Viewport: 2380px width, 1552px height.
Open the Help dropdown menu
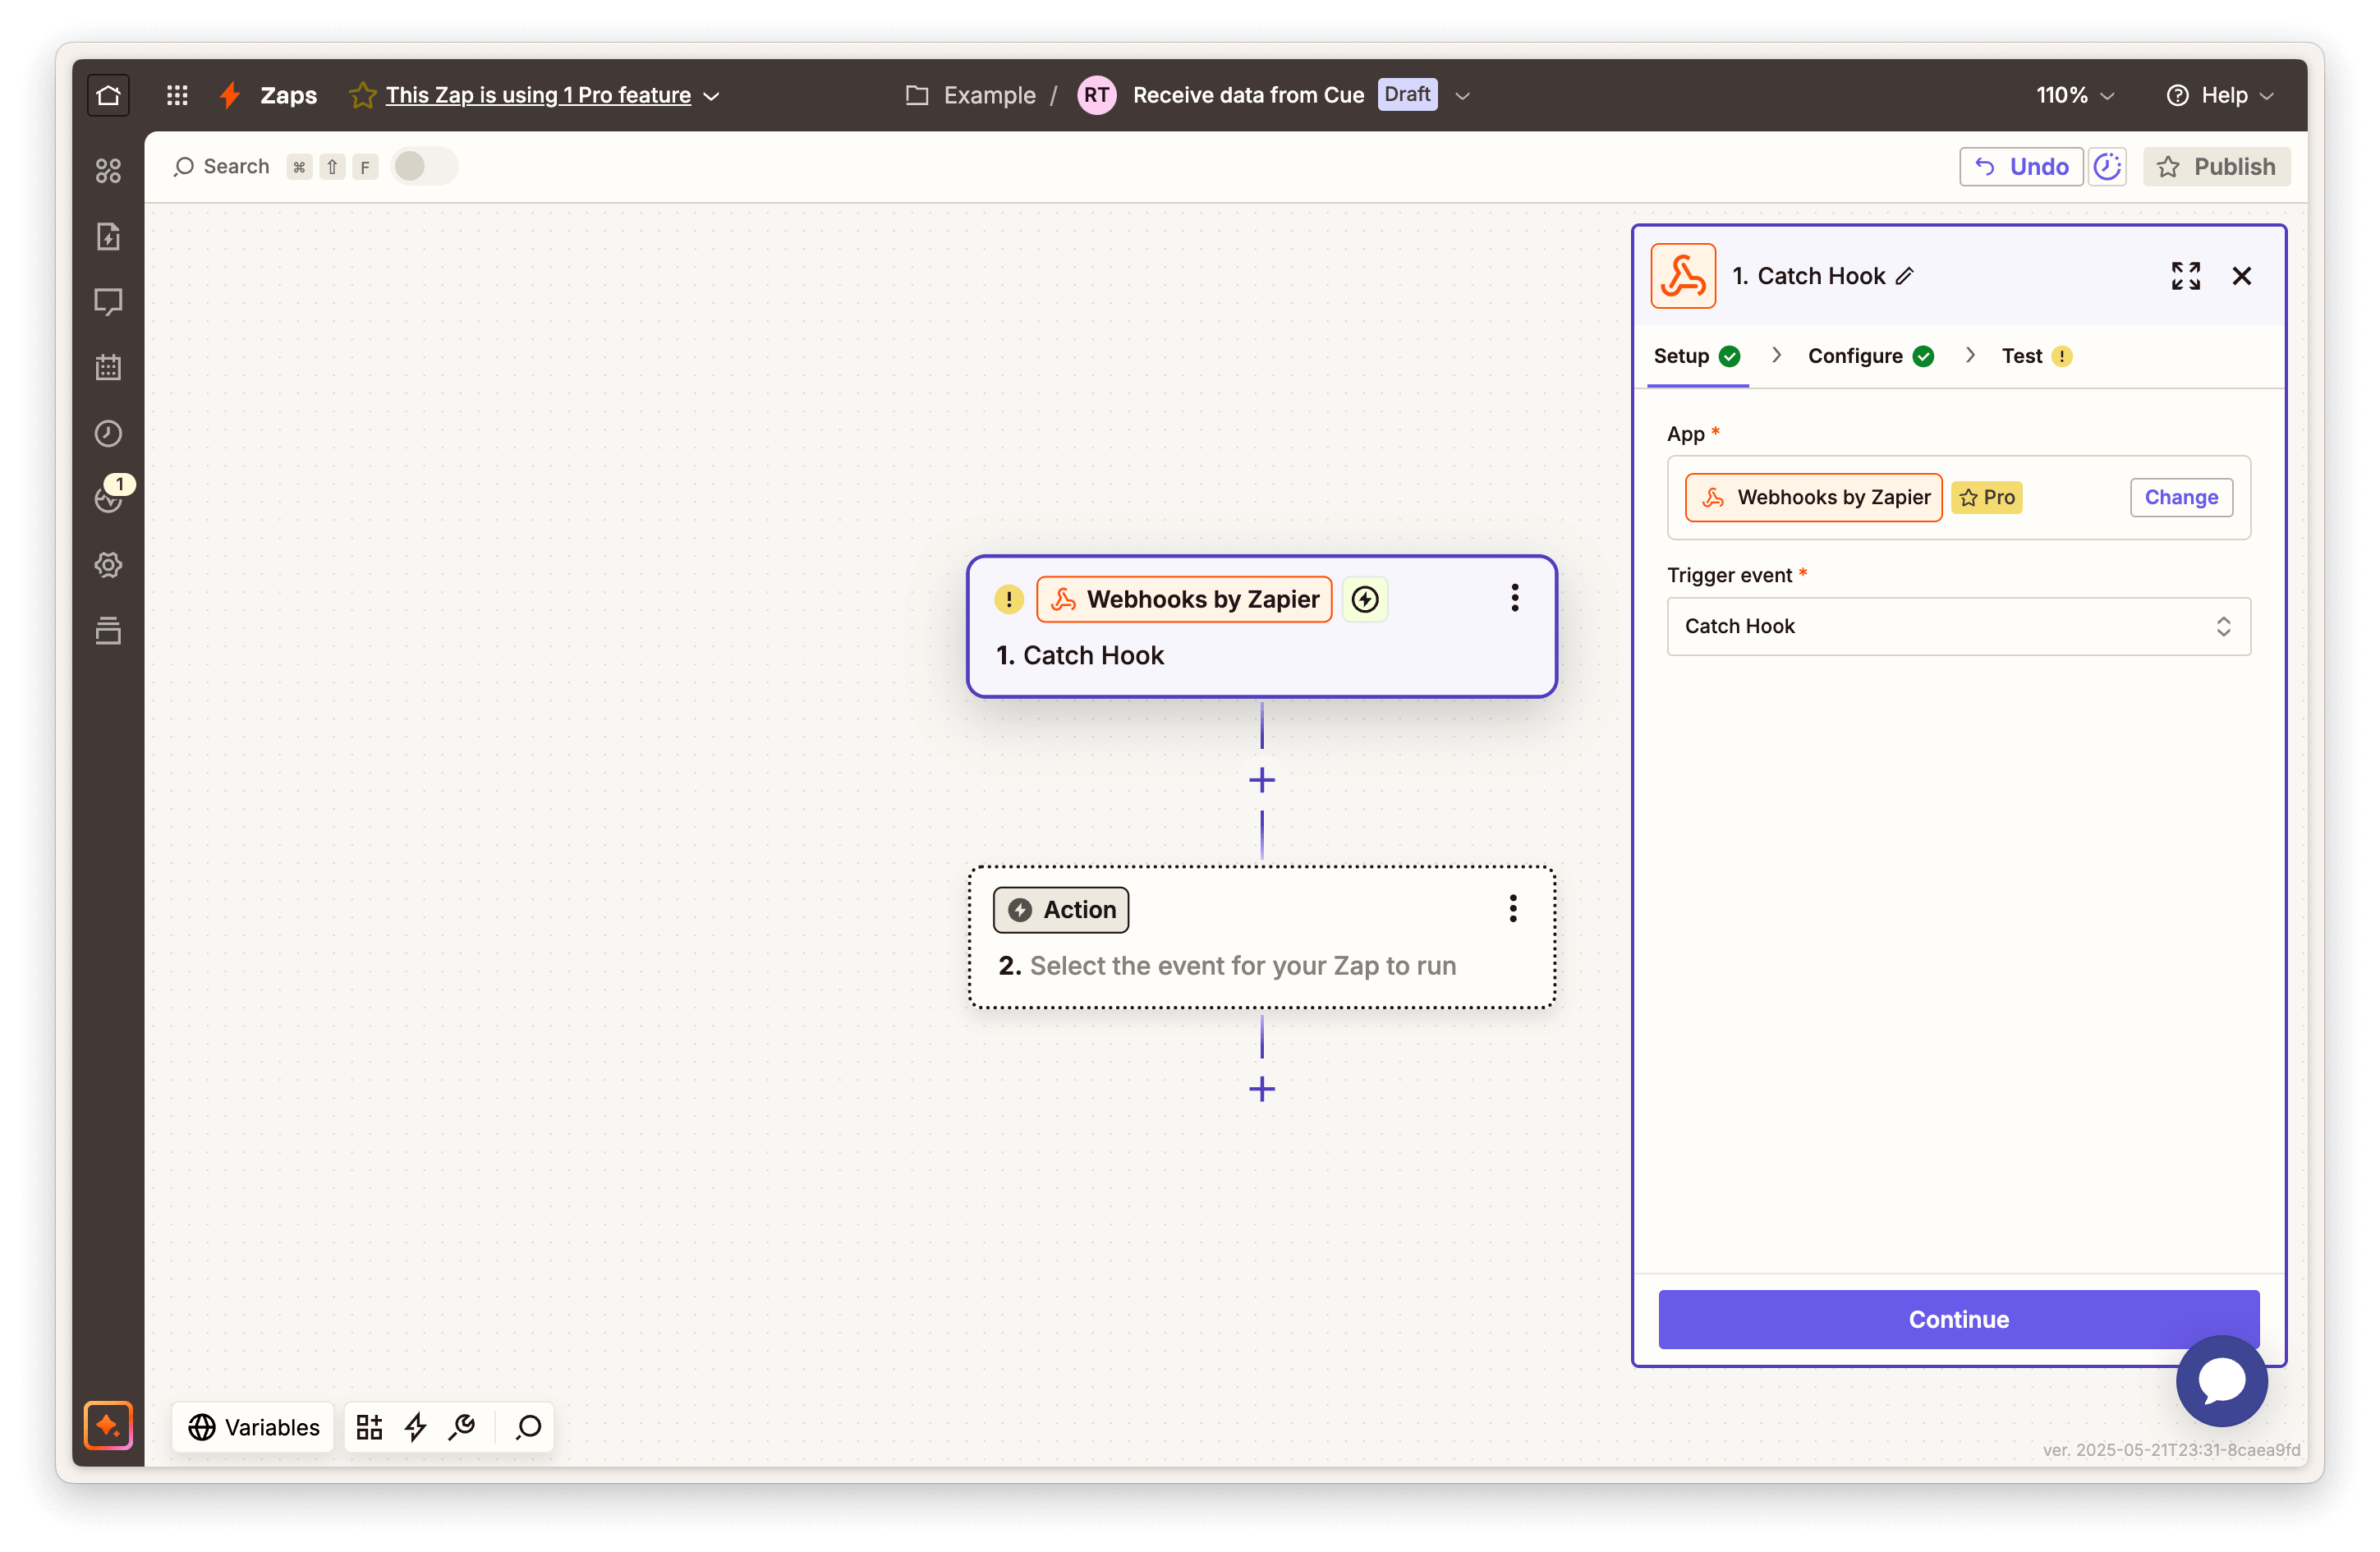[2220, 95]
